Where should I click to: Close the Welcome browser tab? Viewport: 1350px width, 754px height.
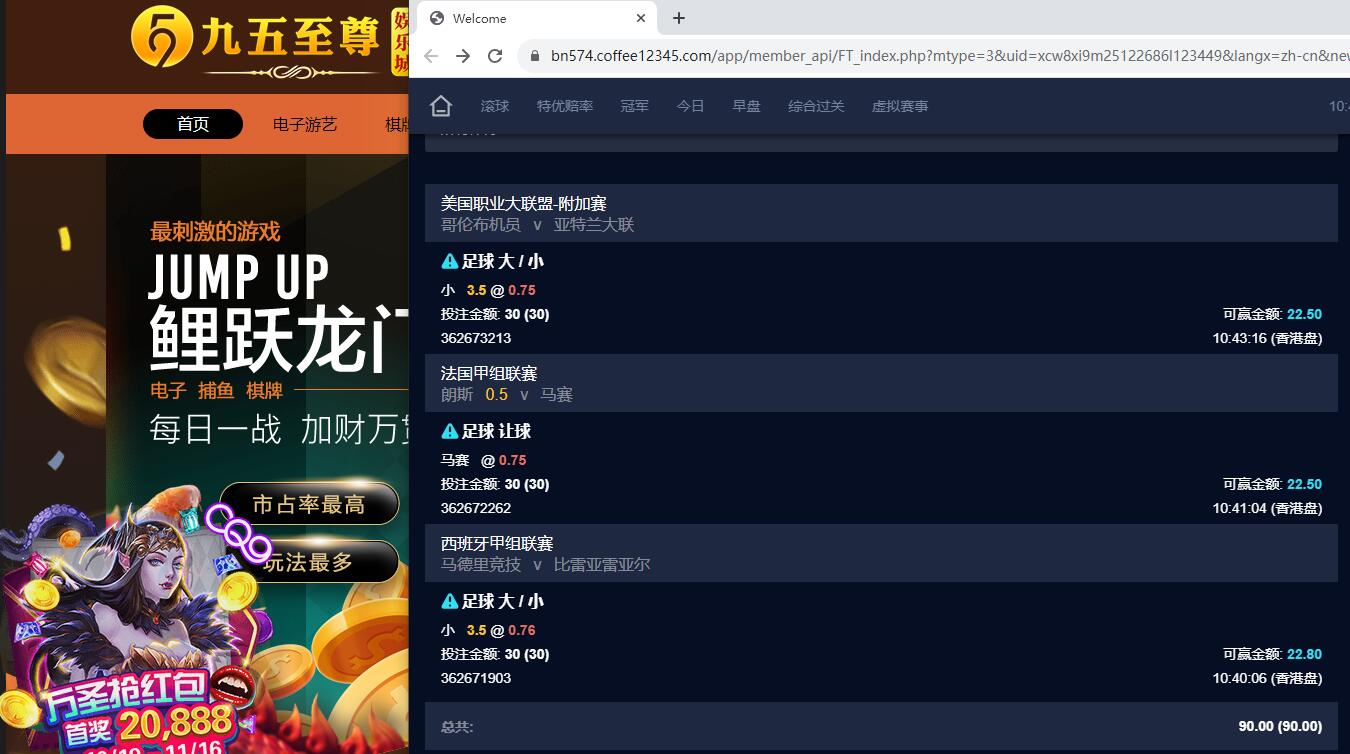pyautogui.click(x=642, y=18)
